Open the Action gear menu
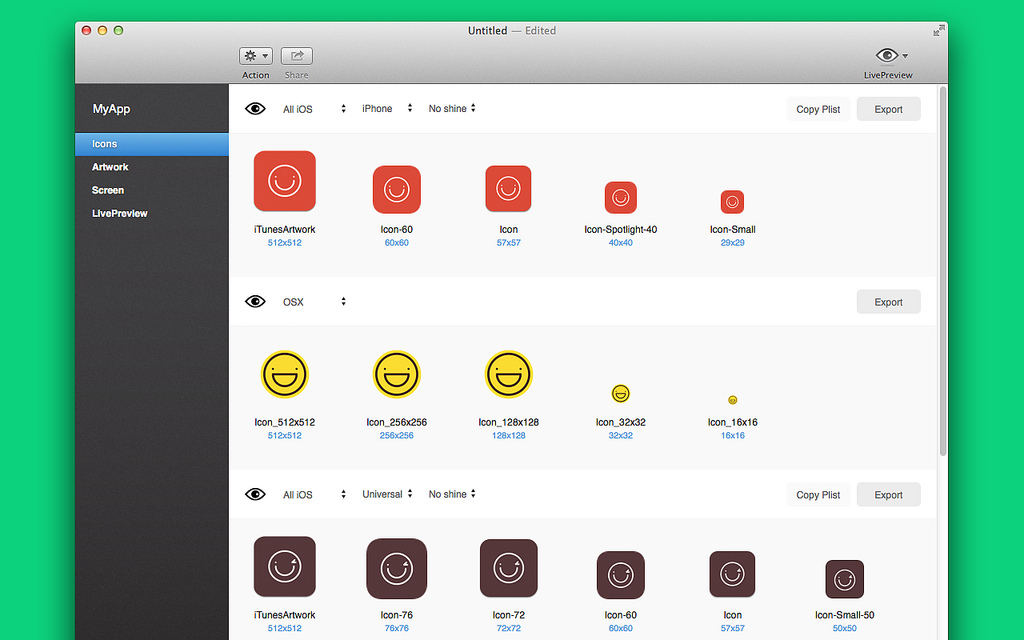1024x640 pixels. click(256, 57)
